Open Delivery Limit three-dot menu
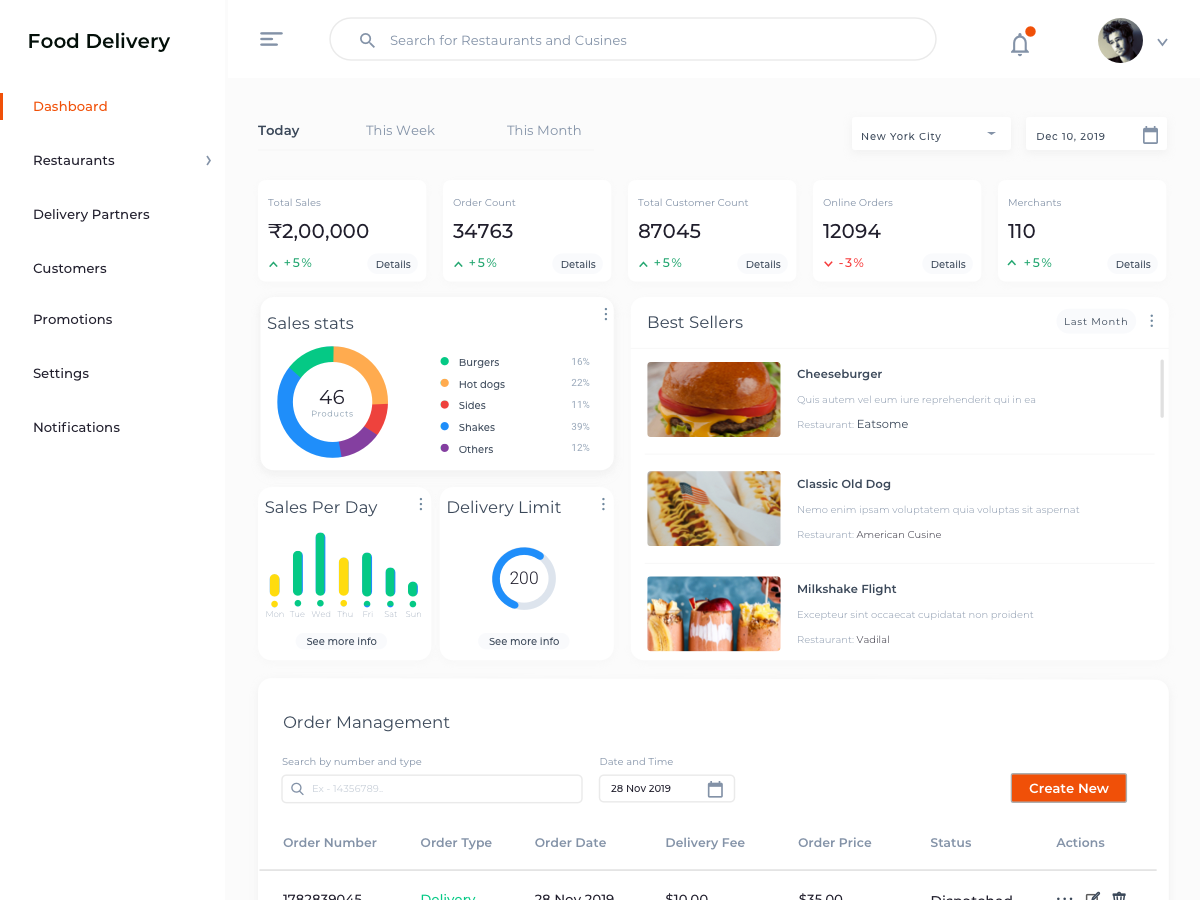 click(x=603, y=505)
